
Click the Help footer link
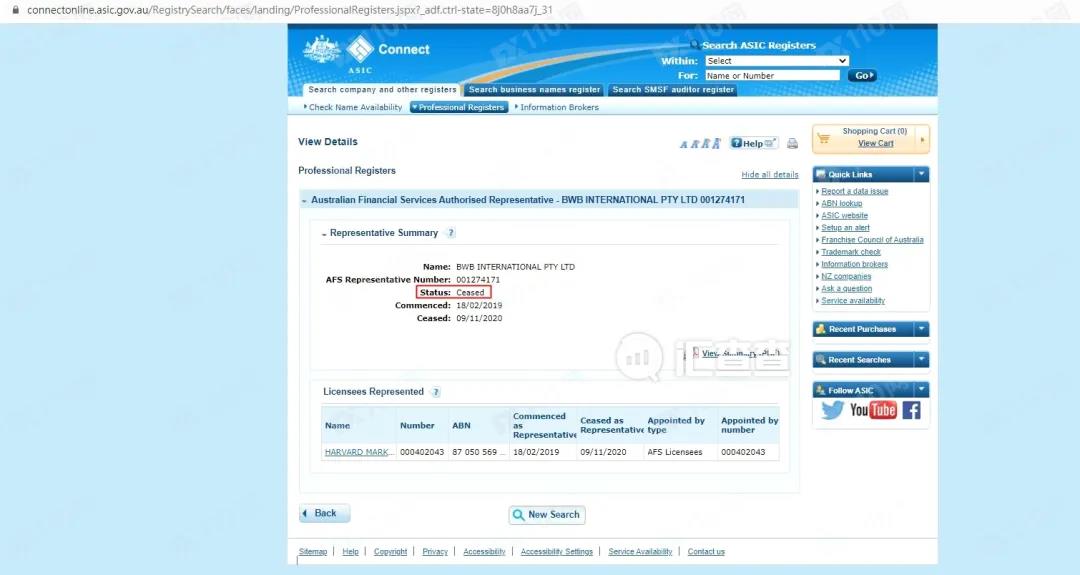tap(351, 552)
